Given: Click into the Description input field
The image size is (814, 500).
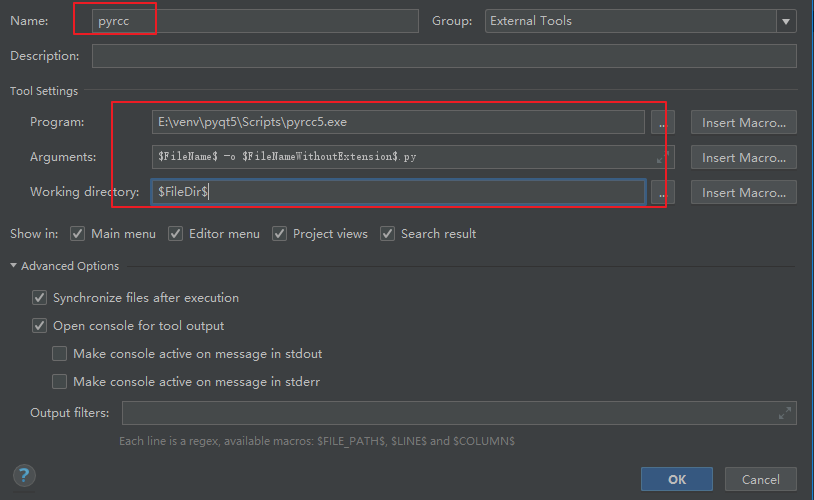Looking at the screenshot, I should [444, 56].
